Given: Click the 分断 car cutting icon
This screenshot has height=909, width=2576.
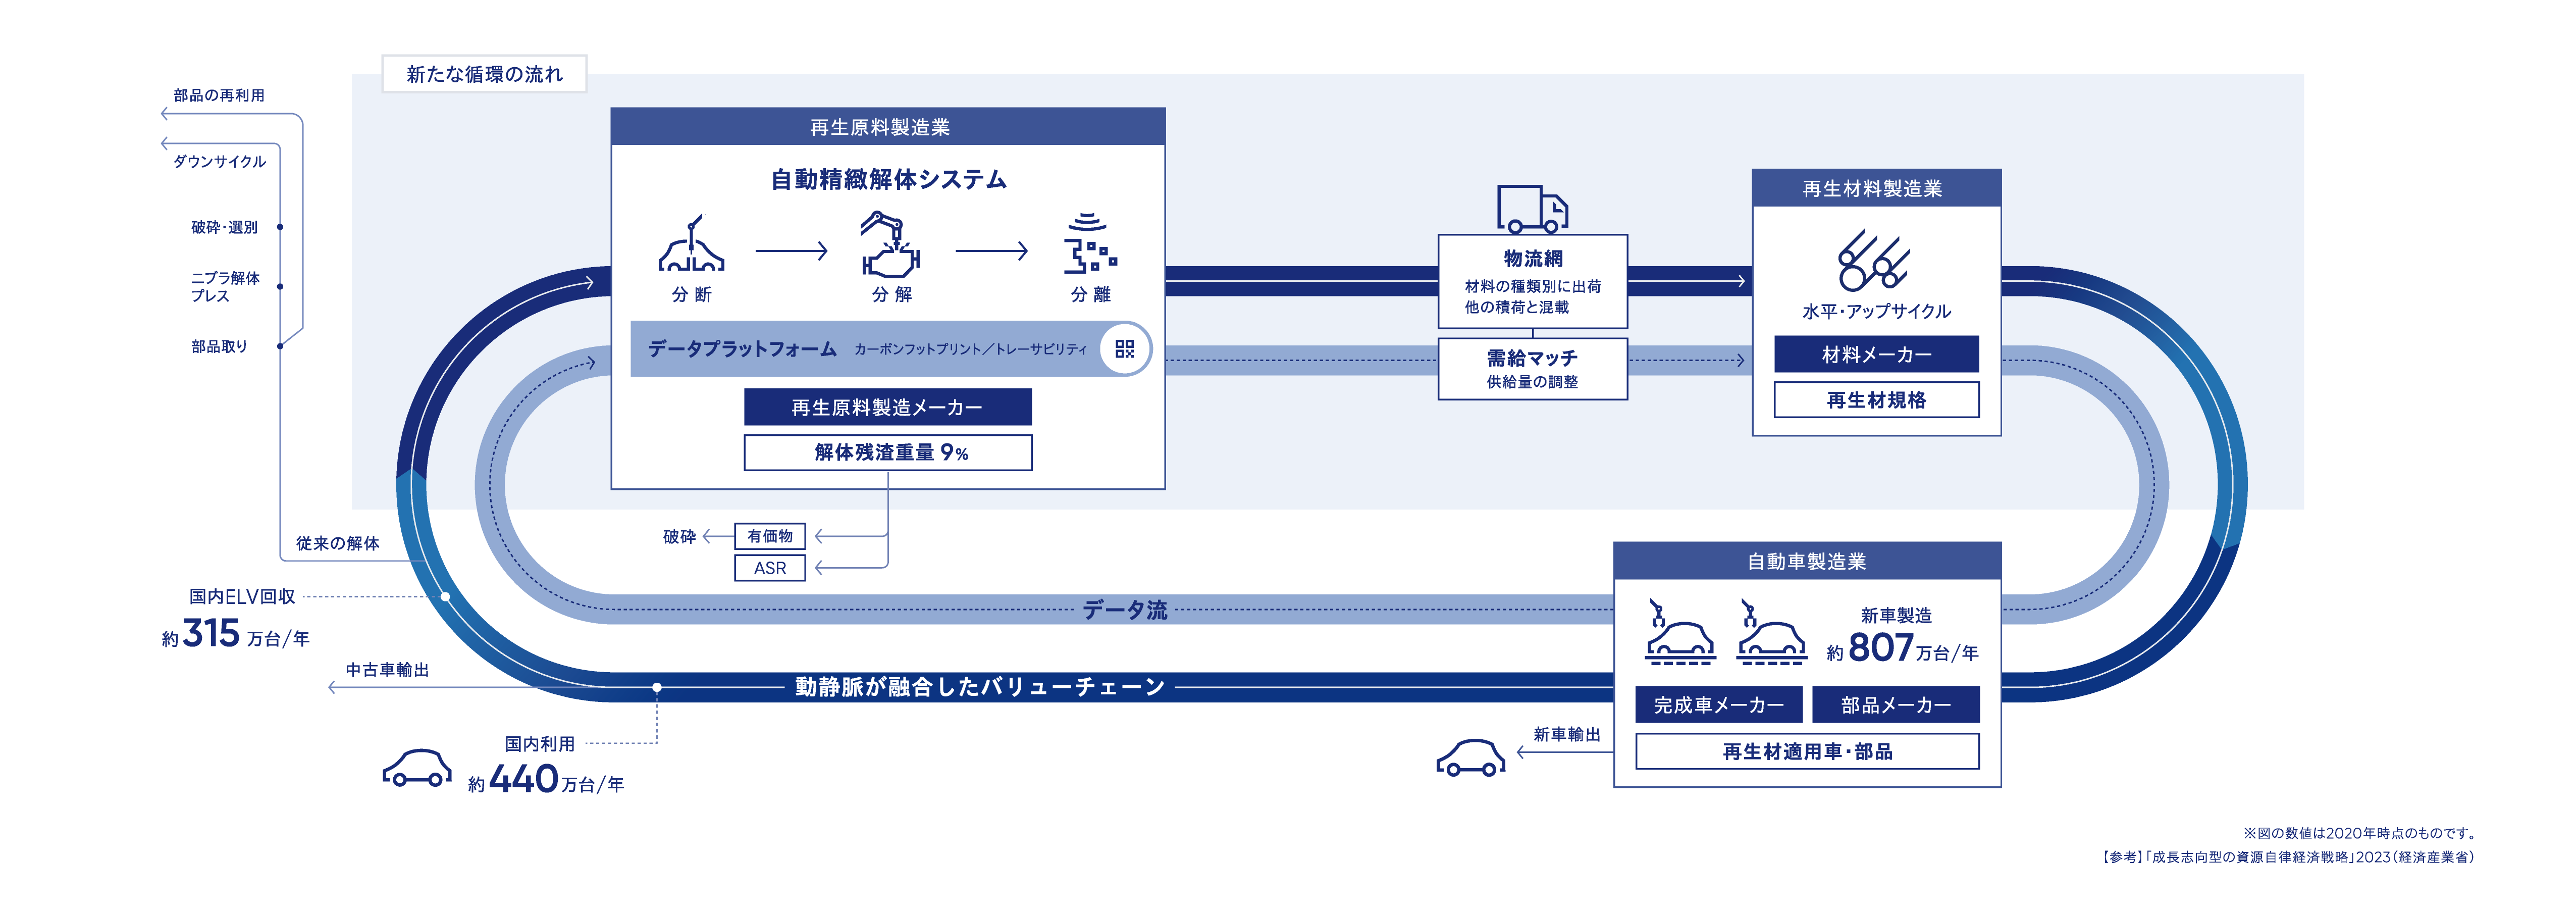Looking at the screenshot, I should 691,243.
